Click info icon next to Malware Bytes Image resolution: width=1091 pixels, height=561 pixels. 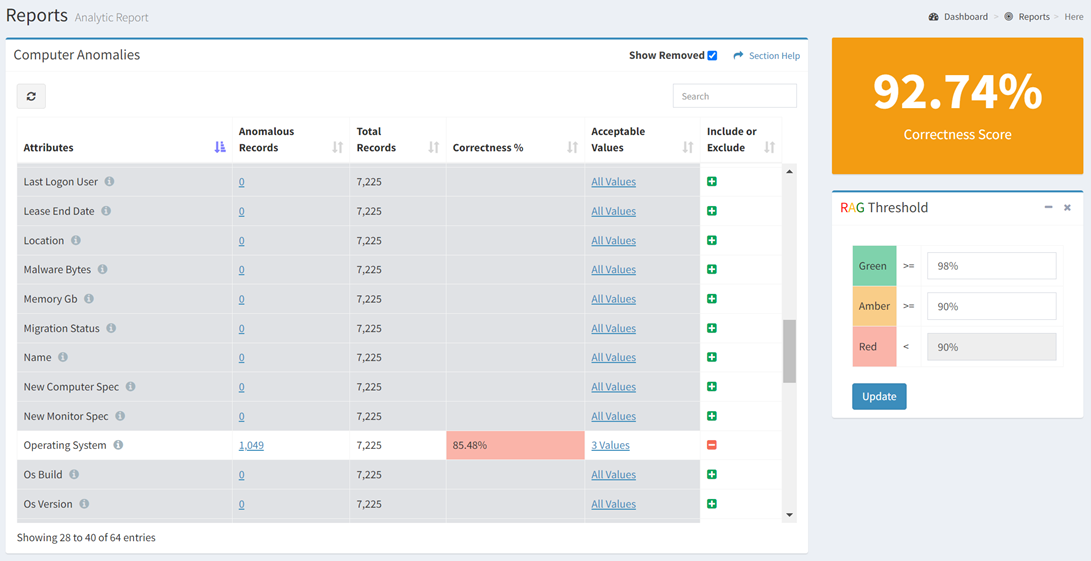(x=103, y=269)
